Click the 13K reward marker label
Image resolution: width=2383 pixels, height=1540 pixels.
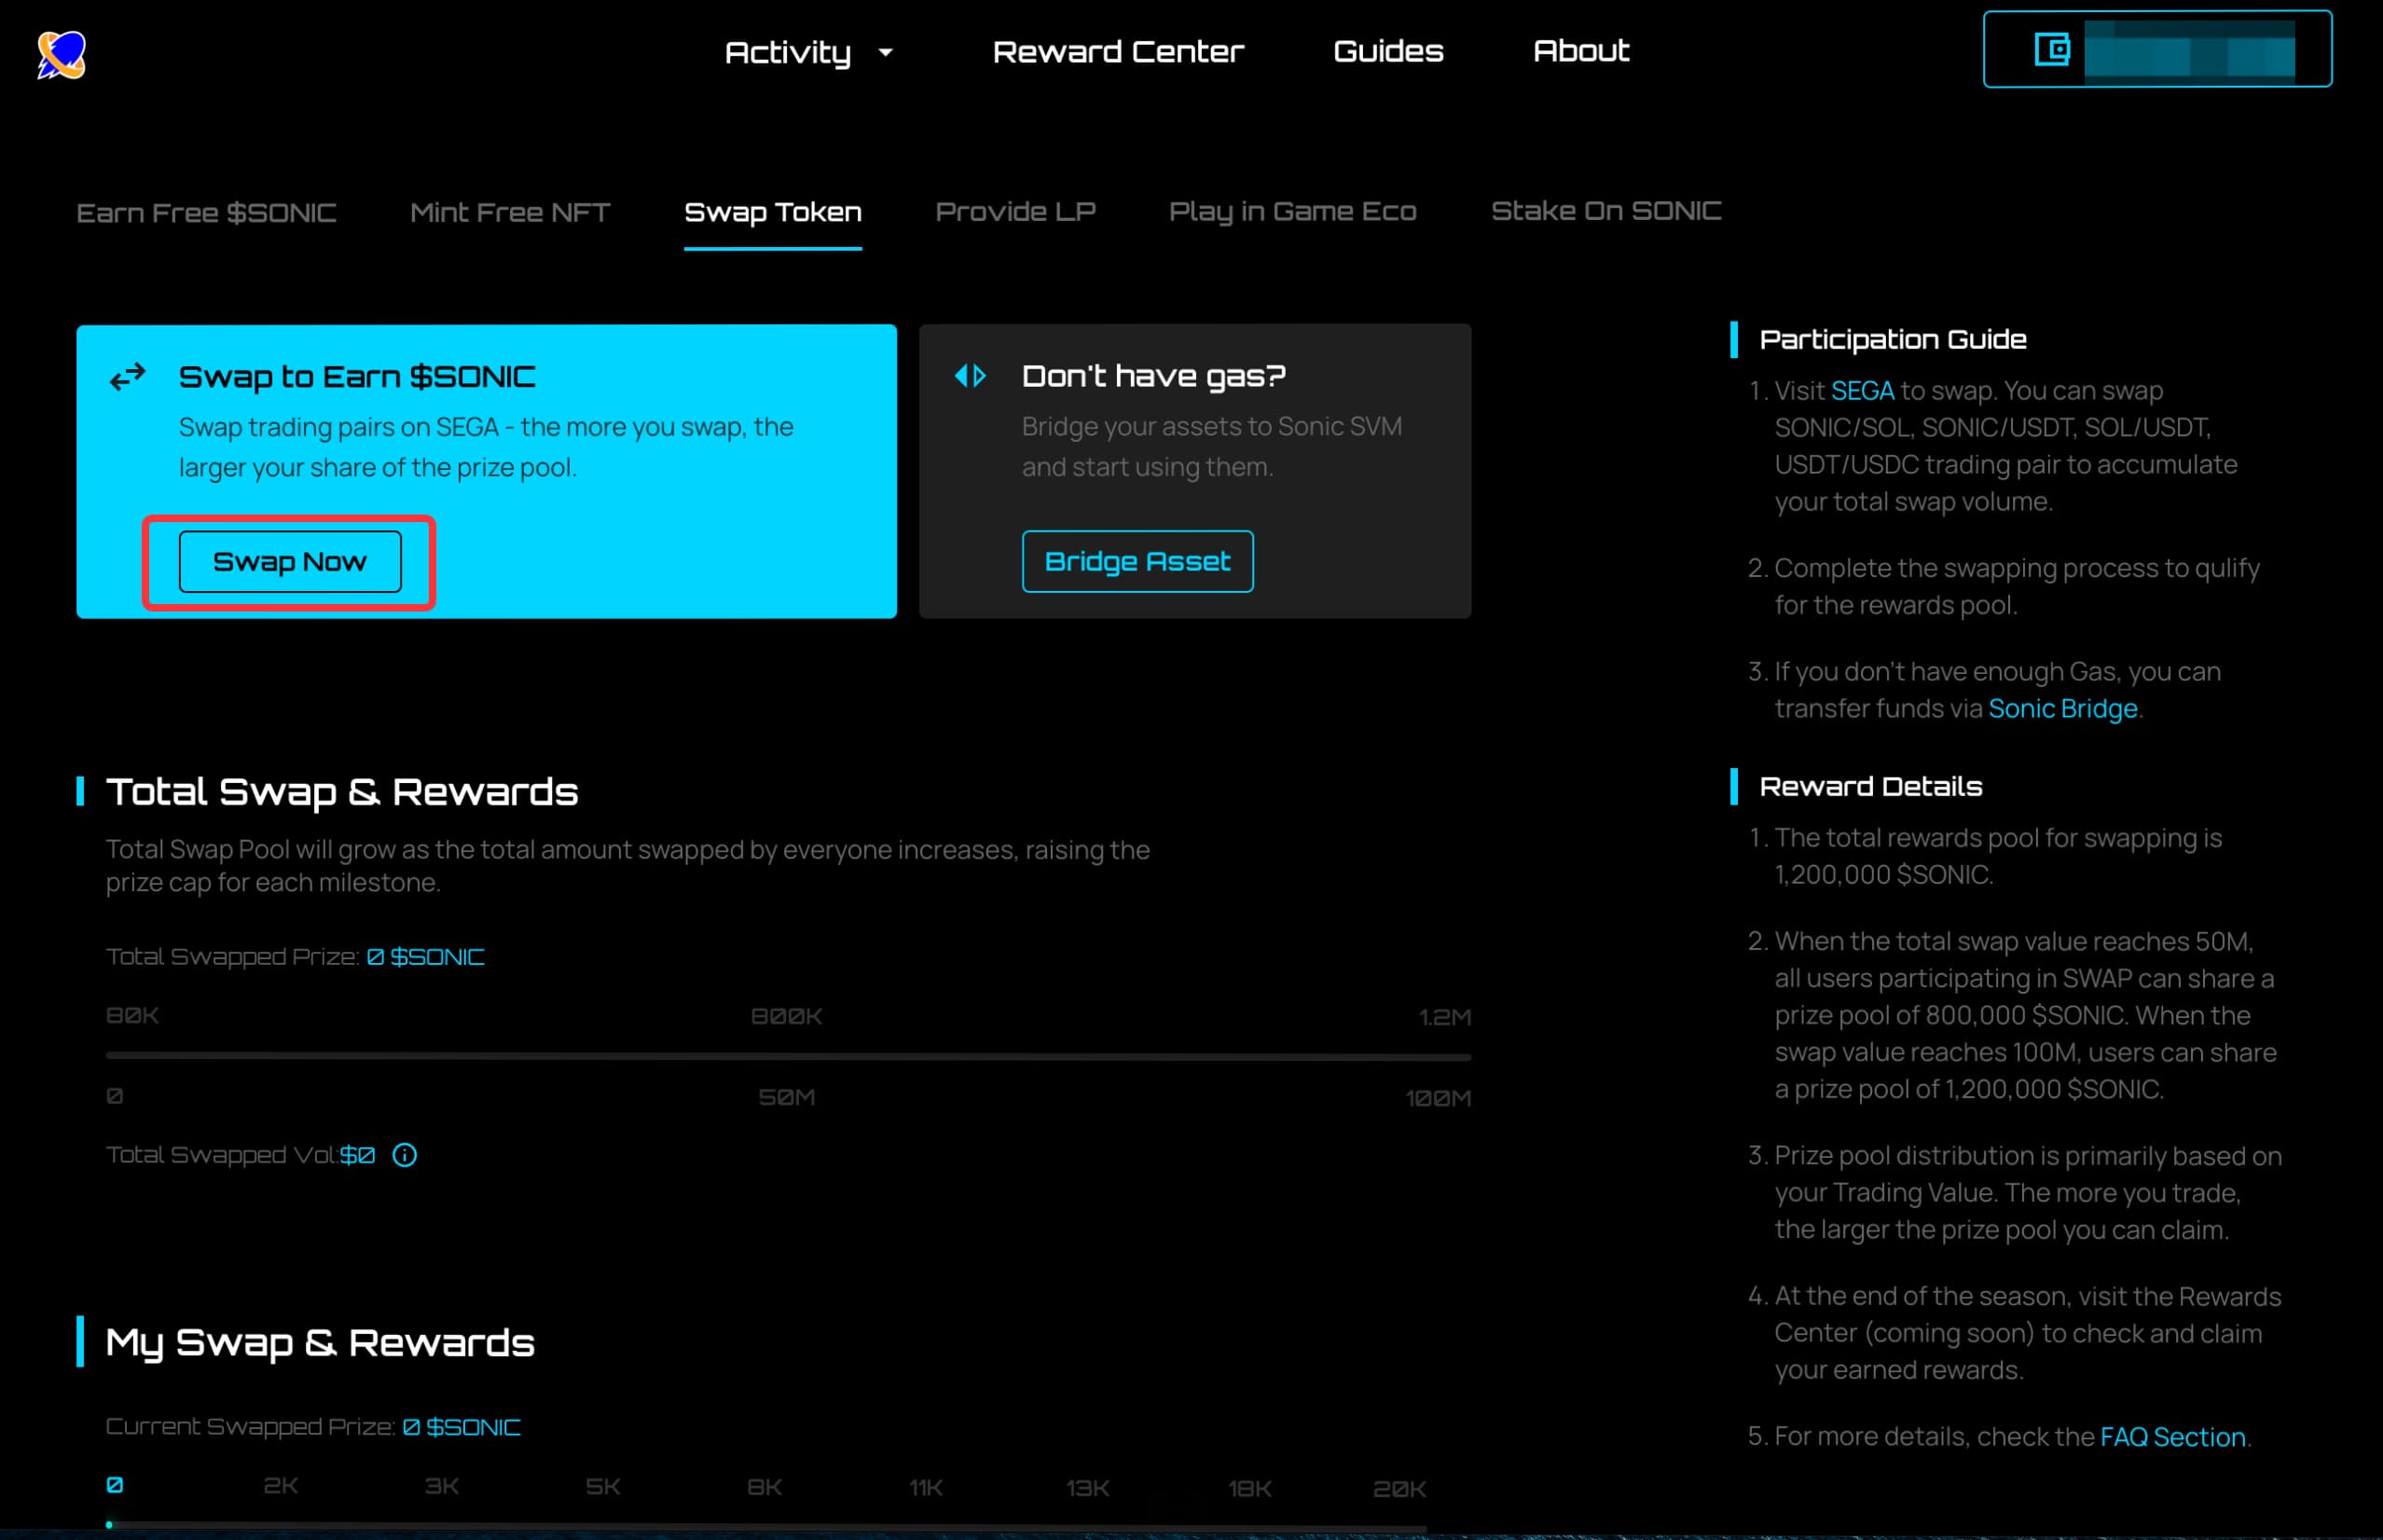click(1088, 1488)
